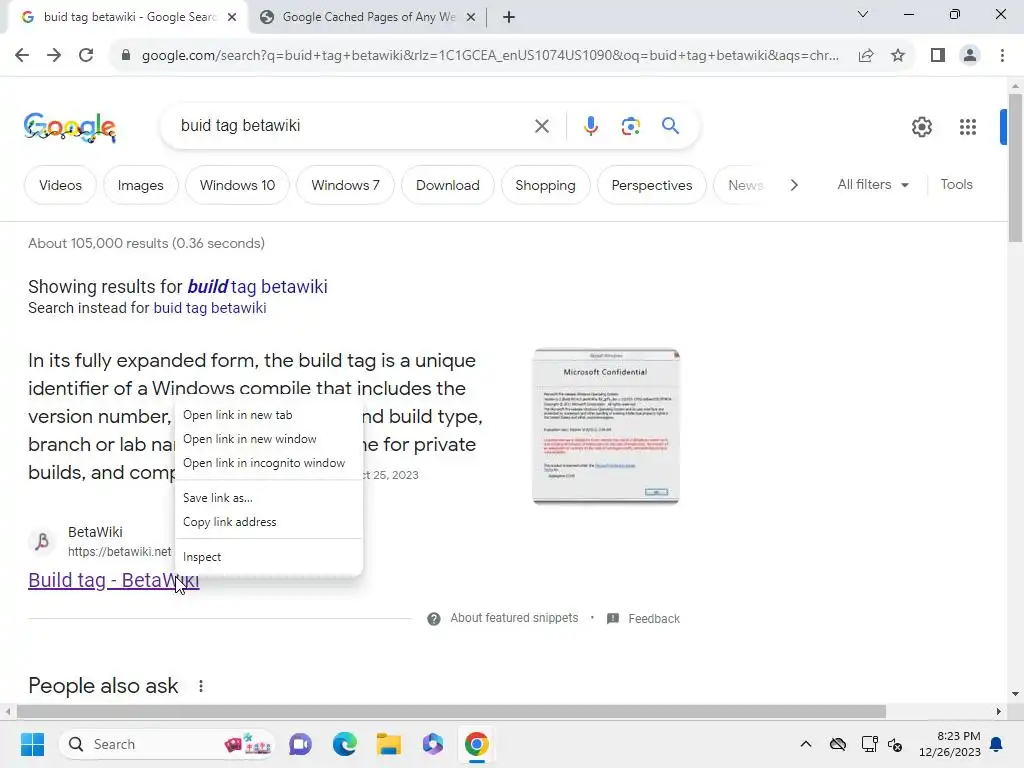Apply the Windows 10 filter chip
This screenshot has height=768, width=1024.
[x=237, y=185]
